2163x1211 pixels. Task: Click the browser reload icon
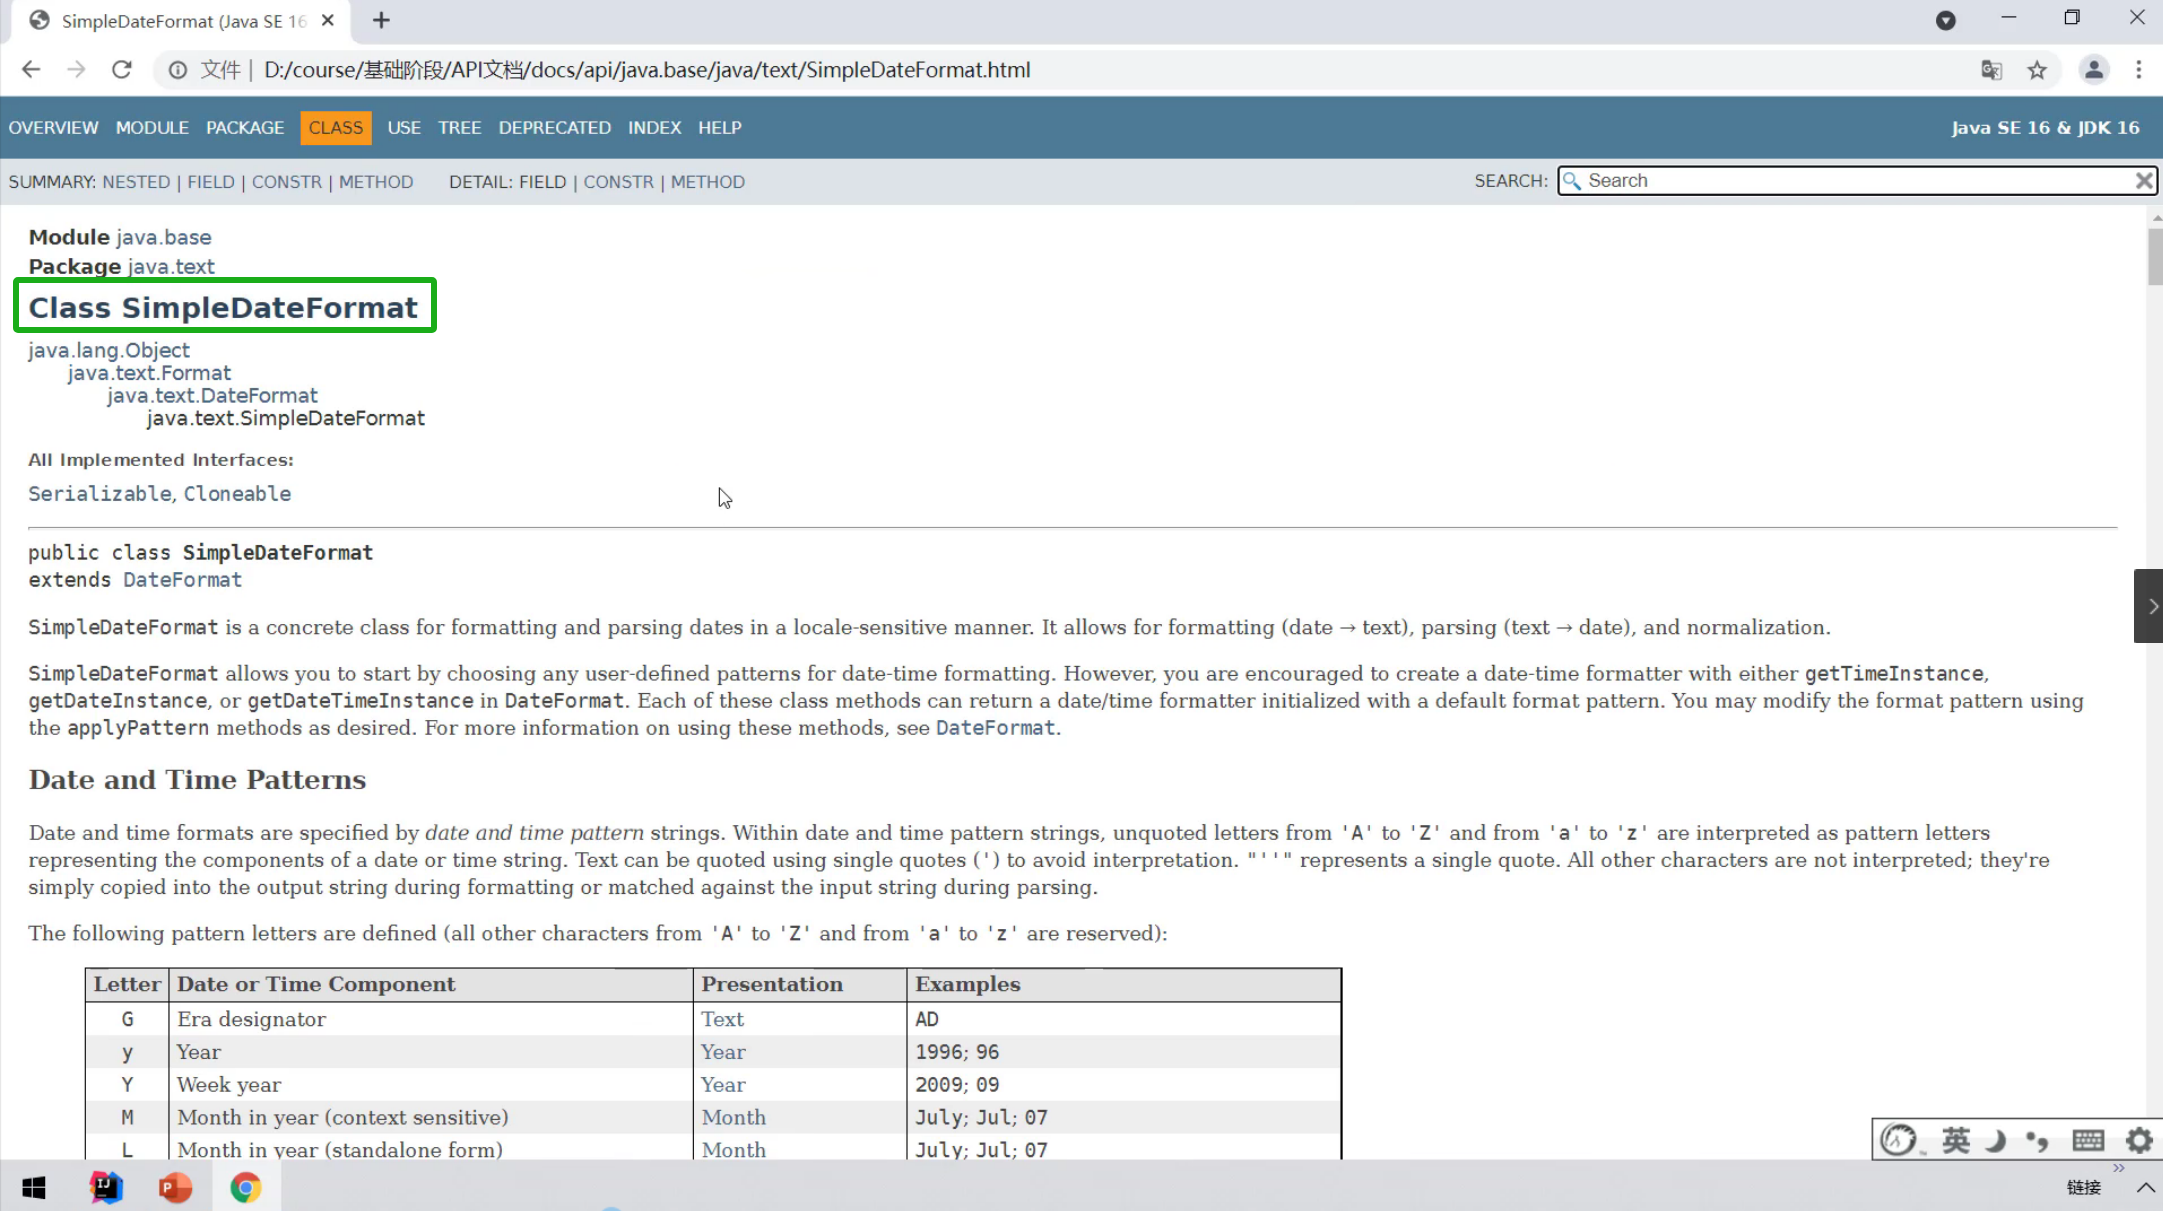point(122,70)
